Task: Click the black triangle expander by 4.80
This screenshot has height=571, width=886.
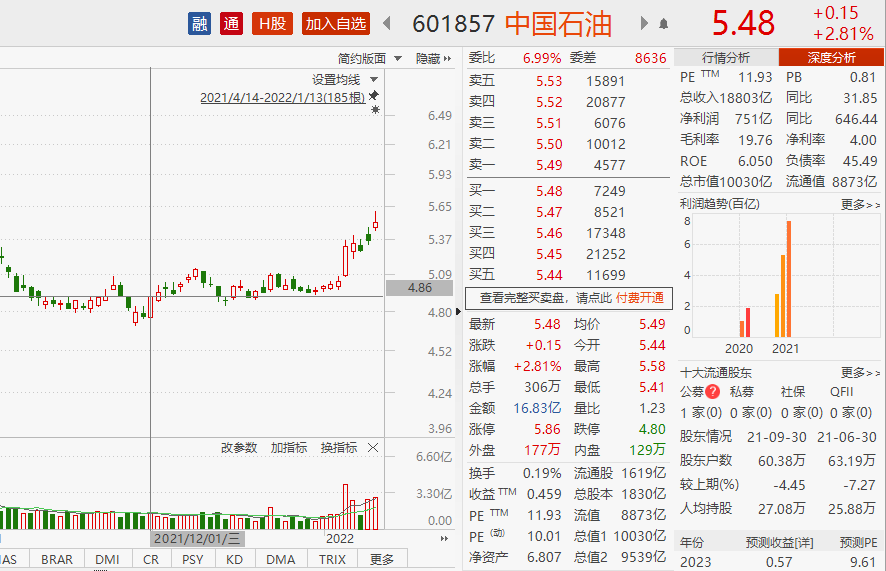Action: point(458,311)
